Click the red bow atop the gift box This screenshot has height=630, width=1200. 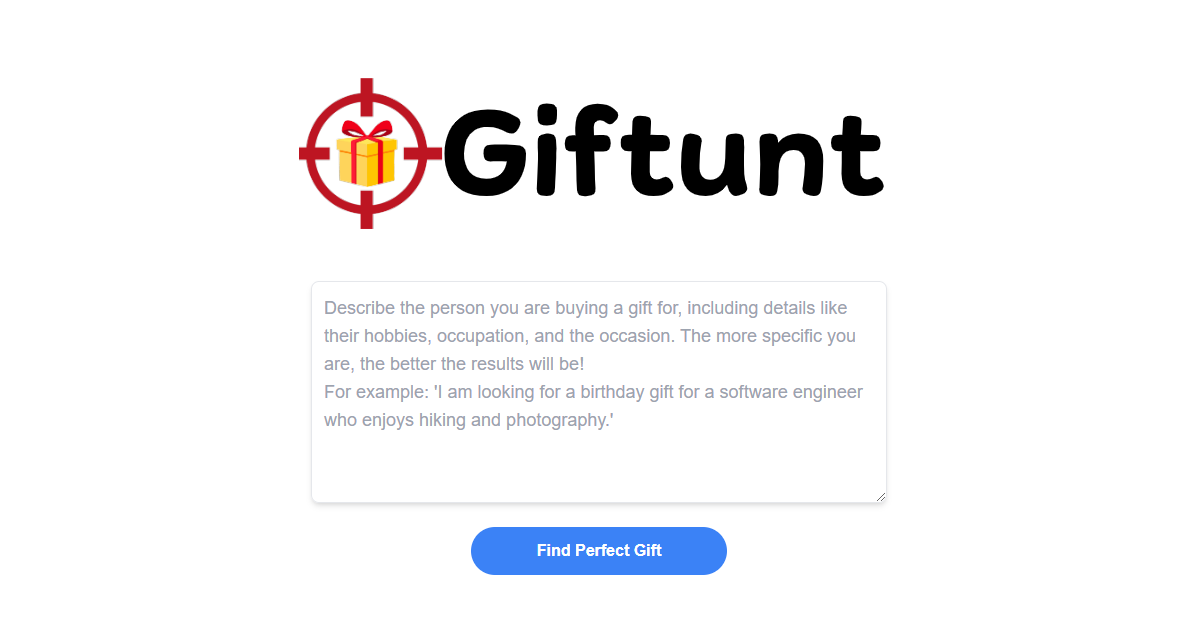click(x=367, y=132)
